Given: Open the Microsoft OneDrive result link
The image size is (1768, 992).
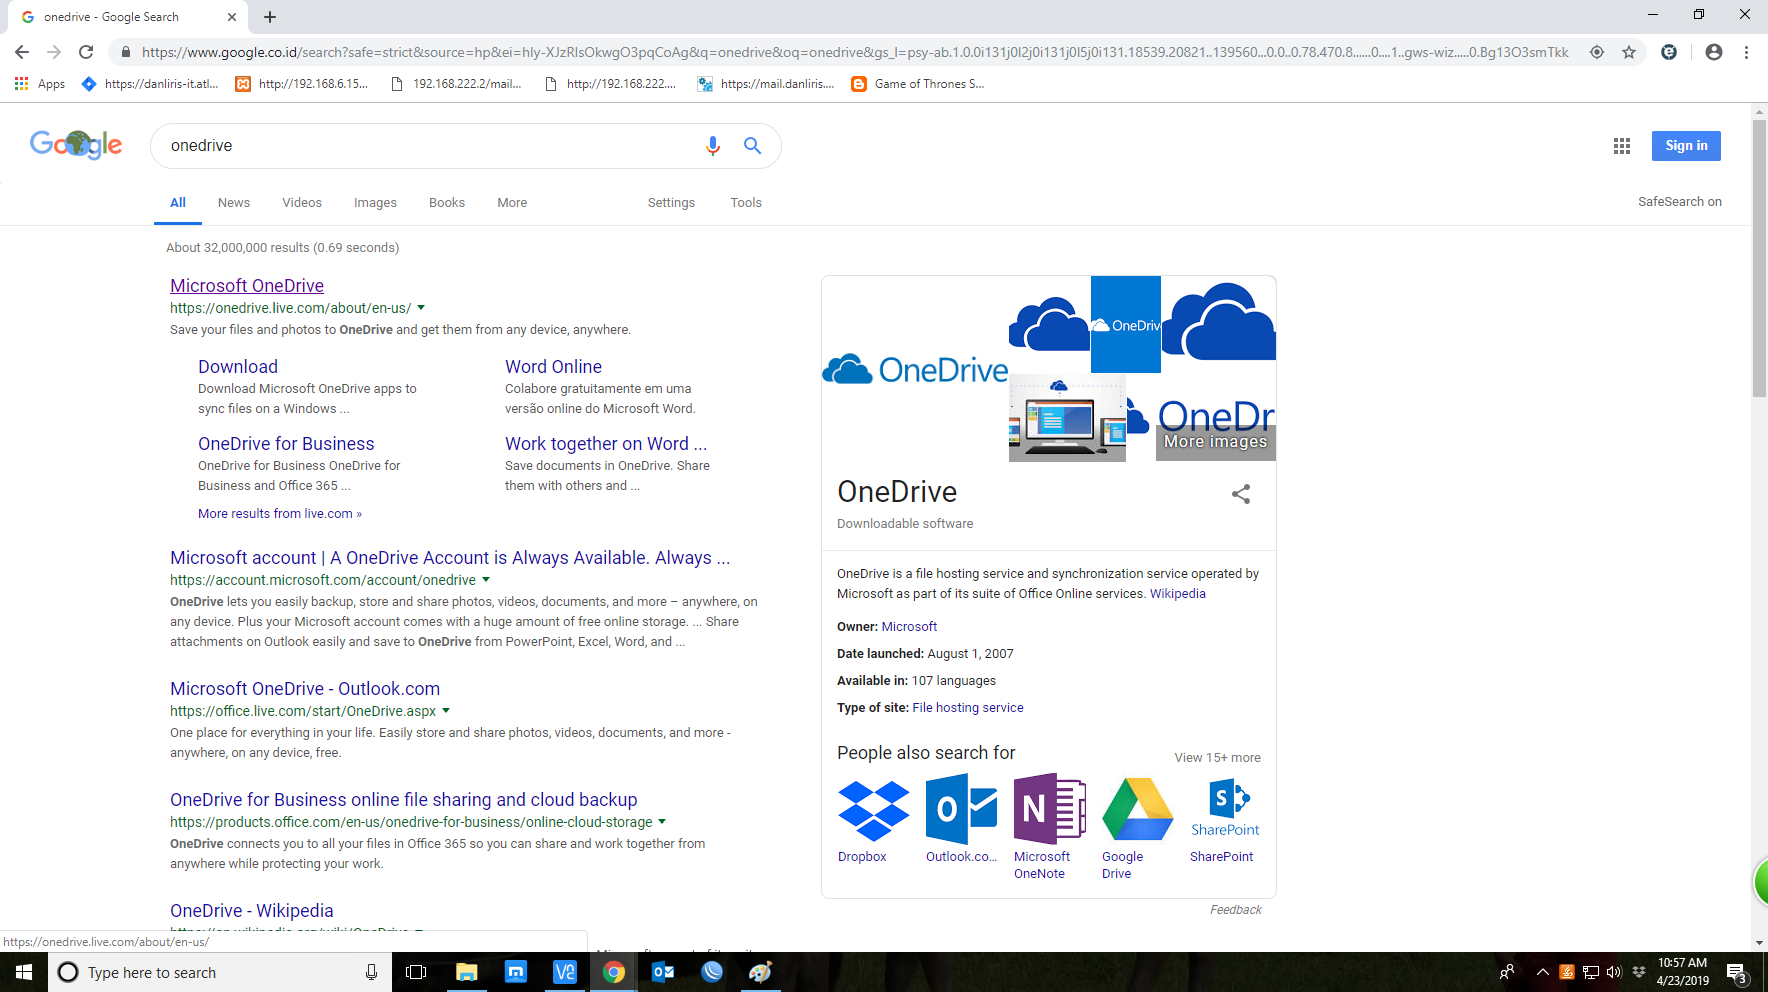Looking at the screenshot, I should (x=246, y=285).
